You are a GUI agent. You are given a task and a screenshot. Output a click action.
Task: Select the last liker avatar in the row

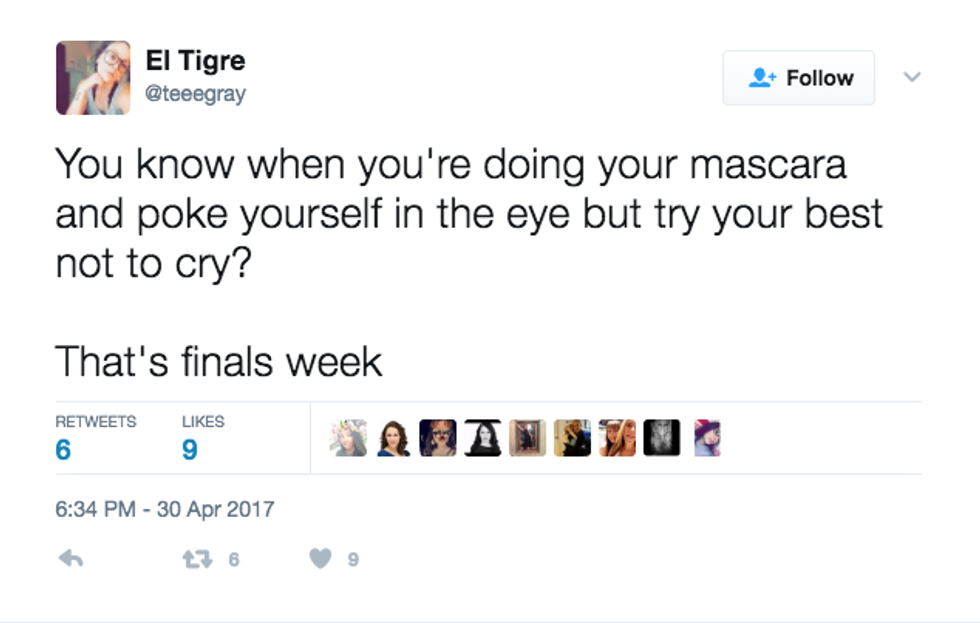click(707, 438)
